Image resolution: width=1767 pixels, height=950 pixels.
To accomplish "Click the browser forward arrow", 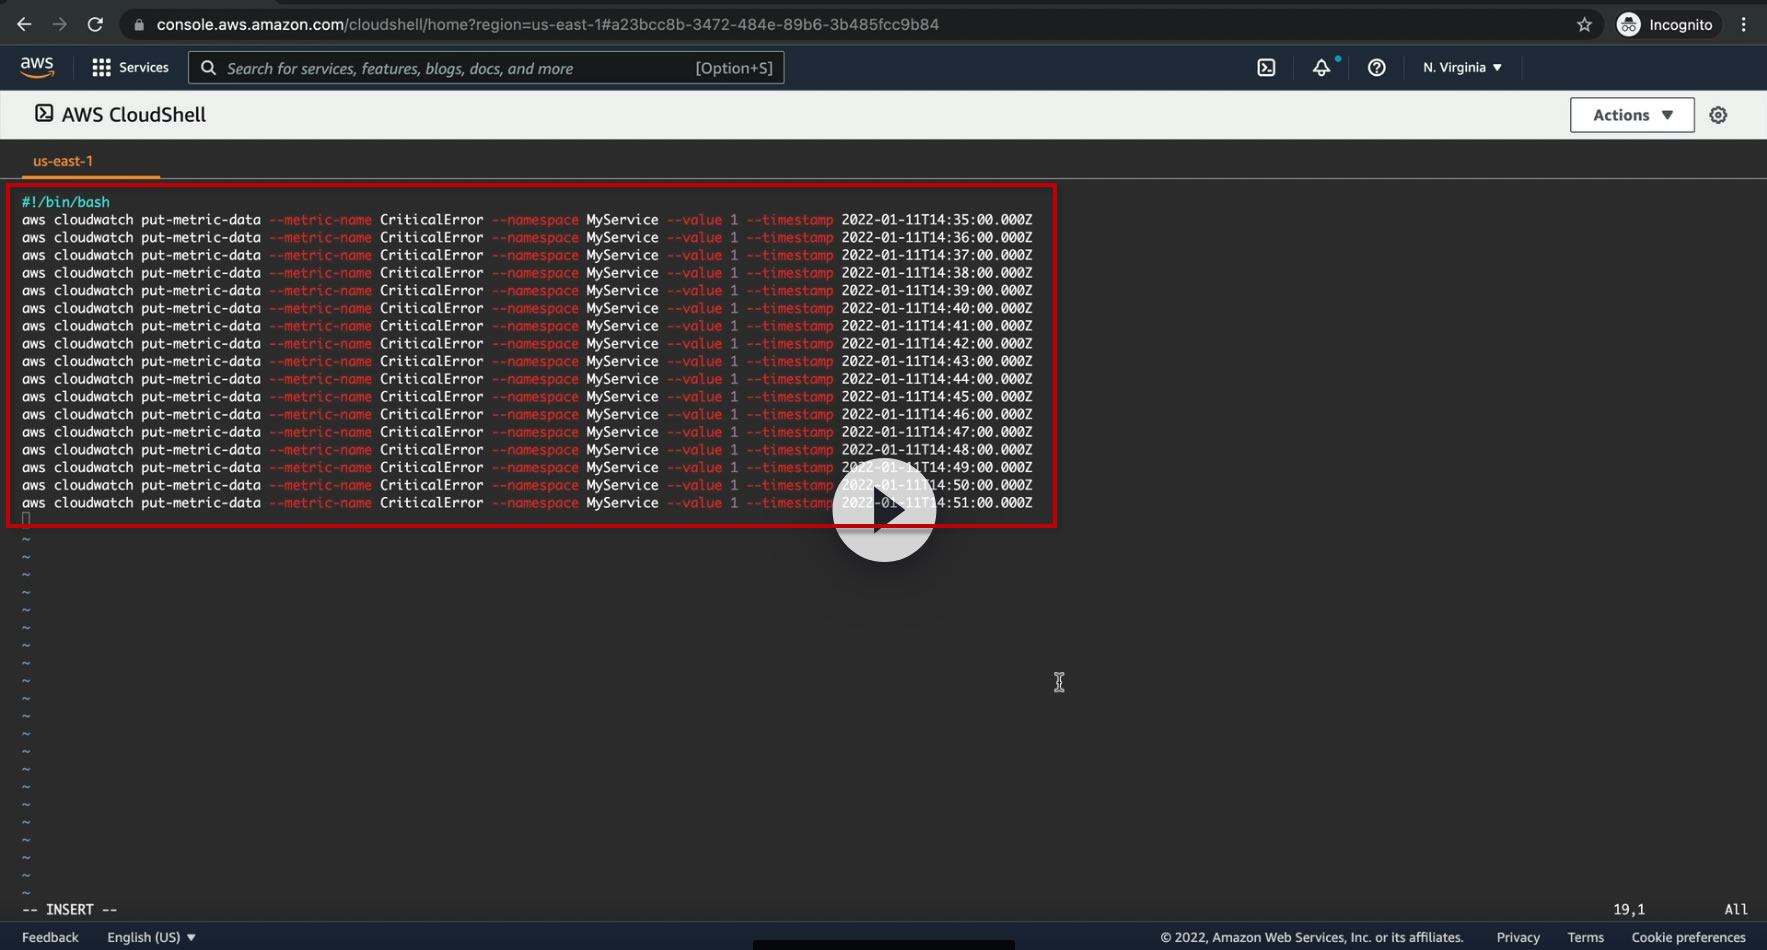I will tap(60, 24).
